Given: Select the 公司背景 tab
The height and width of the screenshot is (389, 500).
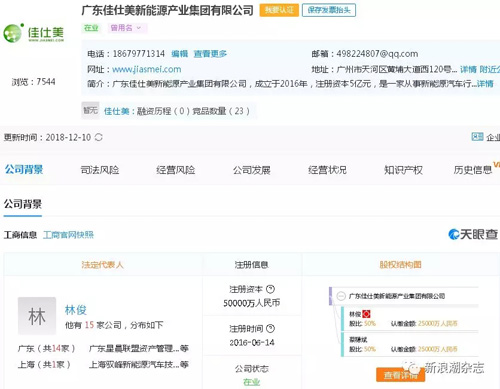Looking at the screenshot, I should [x=24, y=170].
